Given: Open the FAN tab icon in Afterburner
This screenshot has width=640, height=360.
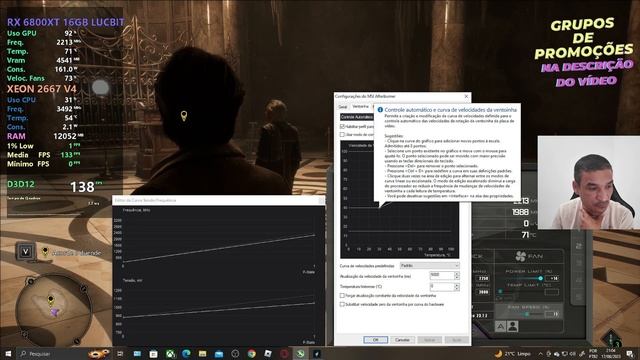Looking at the screenshot, I should pos(520,256).
